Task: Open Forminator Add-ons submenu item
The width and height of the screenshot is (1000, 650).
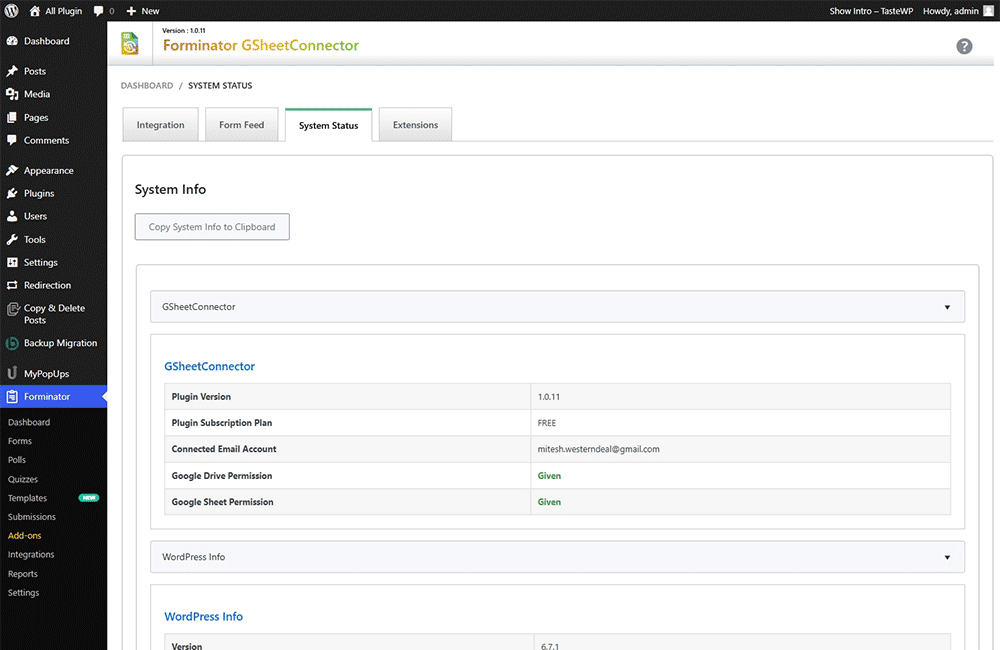Action: pyautogui.click(x=24, y=536)
